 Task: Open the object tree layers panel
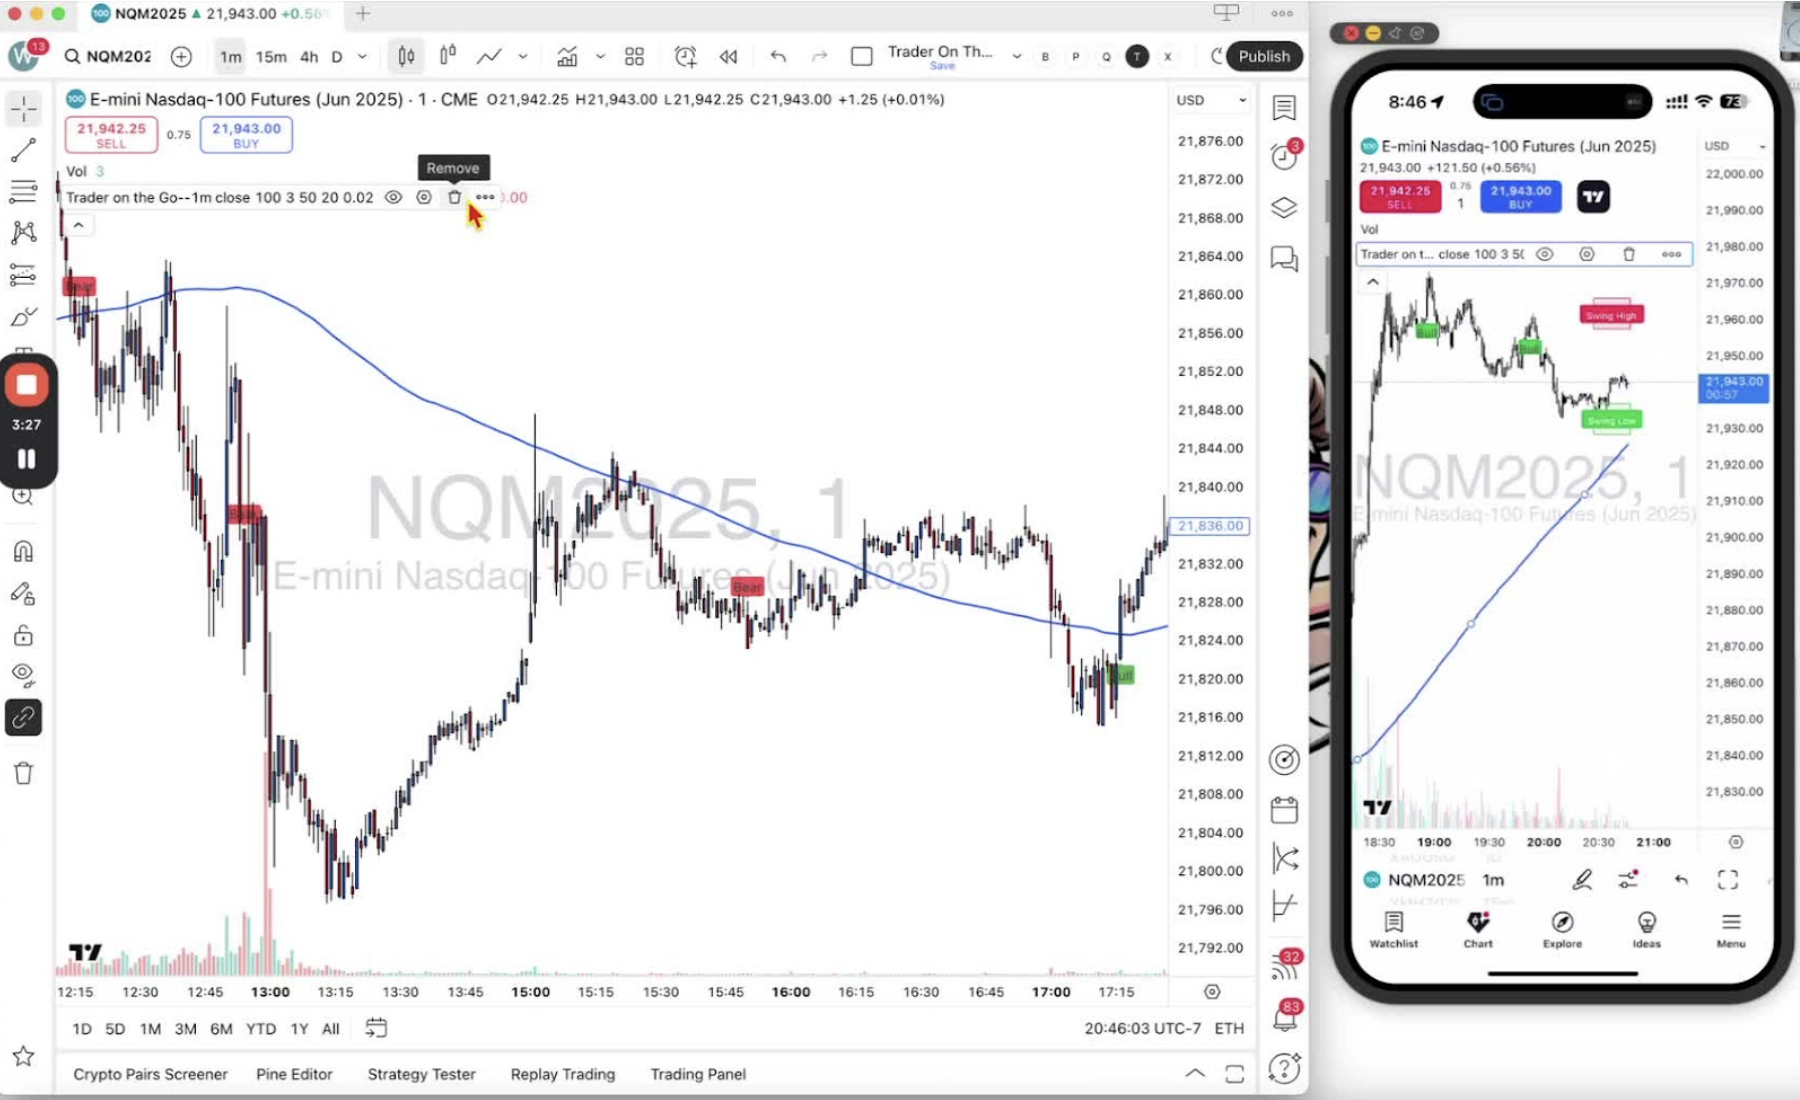[x=1284, y=208]
